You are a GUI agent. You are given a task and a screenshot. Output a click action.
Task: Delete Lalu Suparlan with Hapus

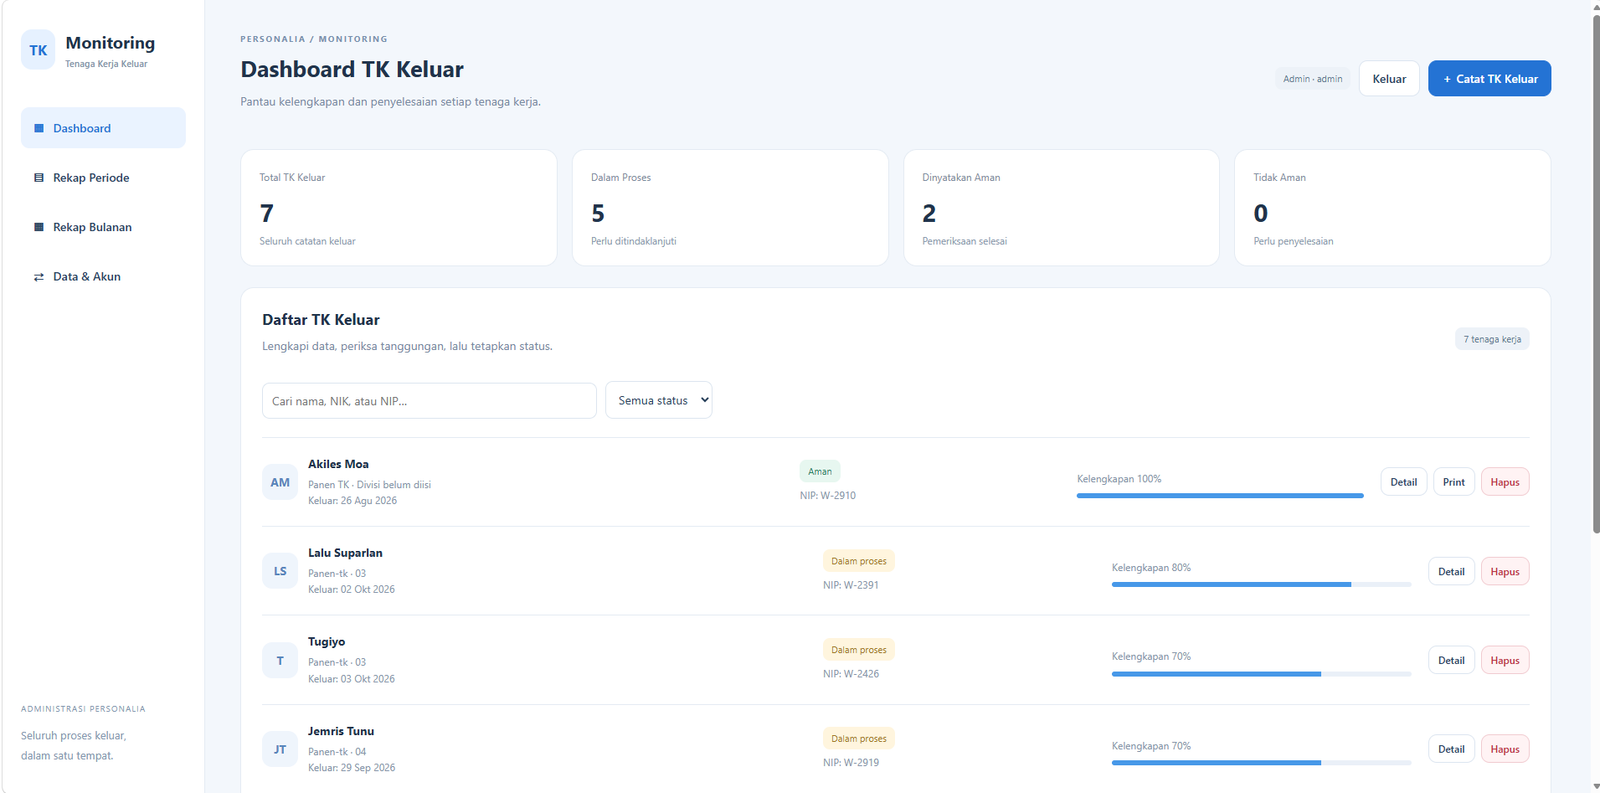[1505, 571]
